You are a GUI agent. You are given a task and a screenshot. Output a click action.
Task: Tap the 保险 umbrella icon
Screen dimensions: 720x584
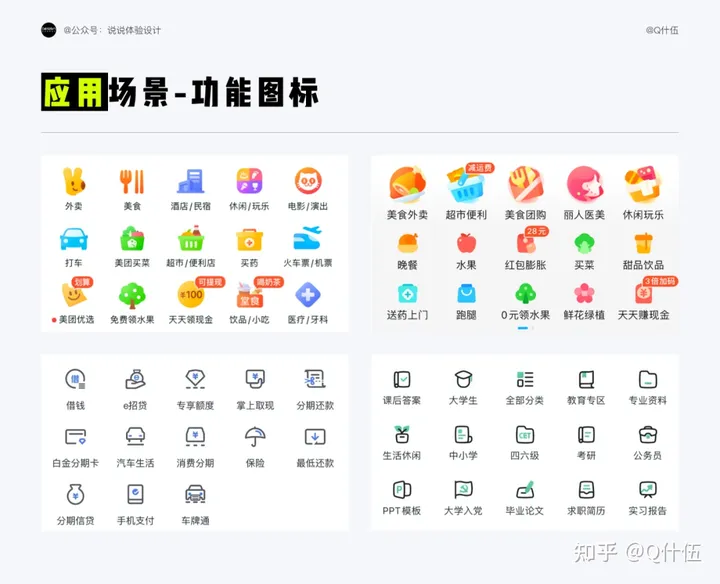pyautogui.click(x=255, y=437)
